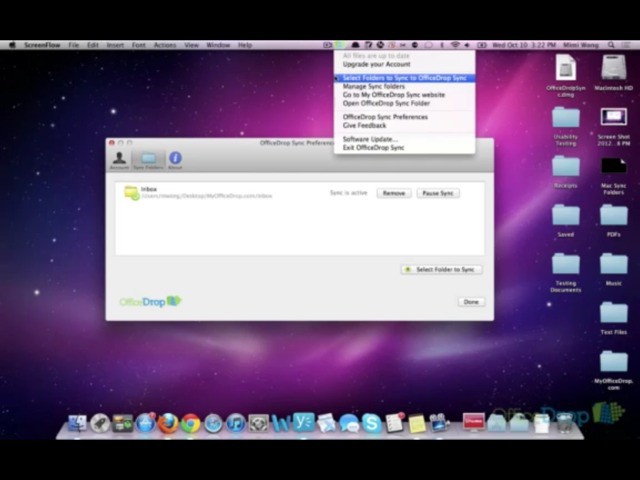The image size is (640, 480).
Task: Open the About tab icon
Action: pyautogui.click(x=175, y=160)
